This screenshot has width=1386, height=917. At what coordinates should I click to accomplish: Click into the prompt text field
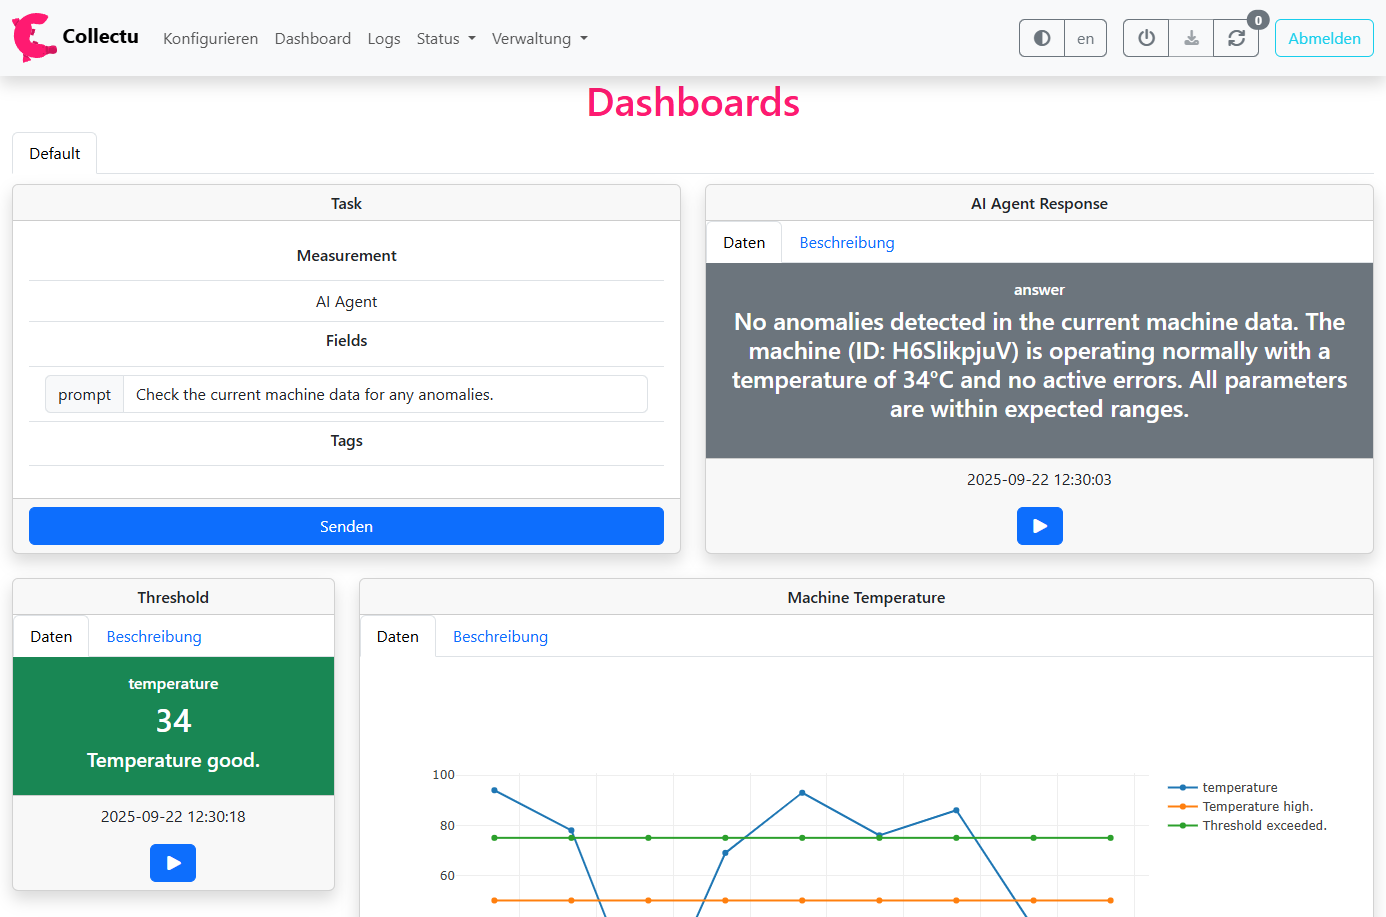point(385,395)
